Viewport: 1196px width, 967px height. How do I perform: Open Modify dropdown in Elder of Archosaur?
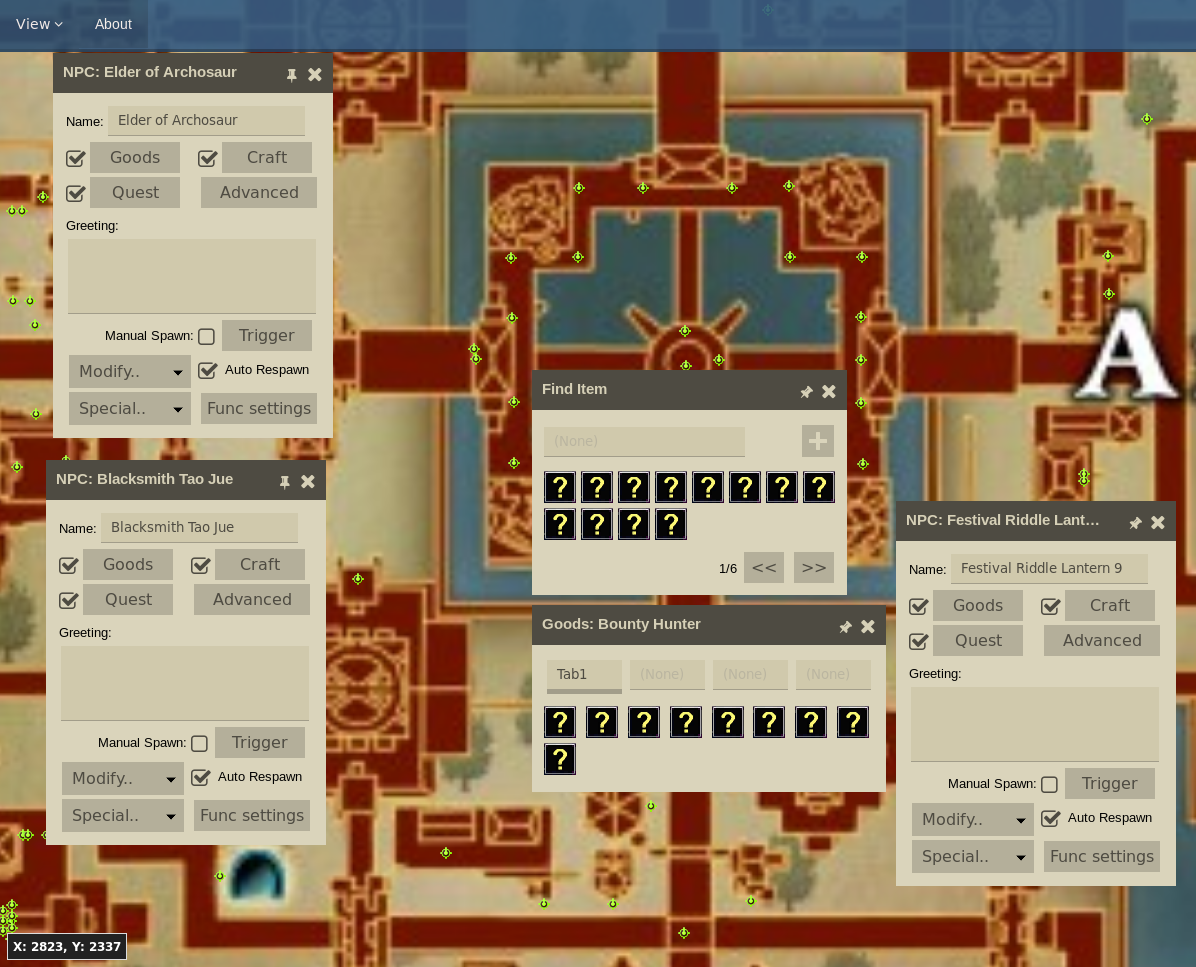130,372
